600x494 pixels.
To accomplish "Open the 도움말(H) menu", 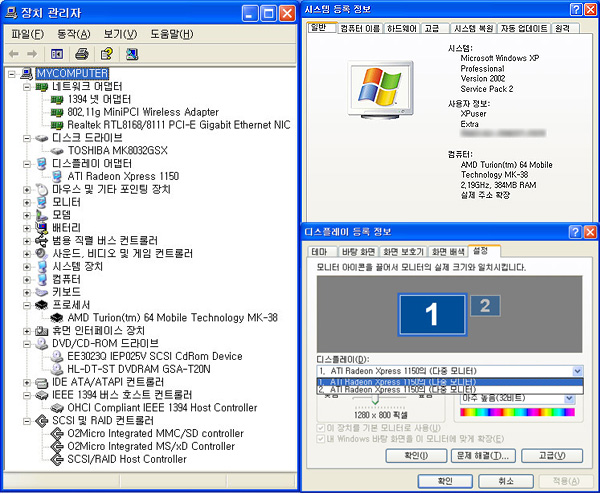I will point(171,34).
